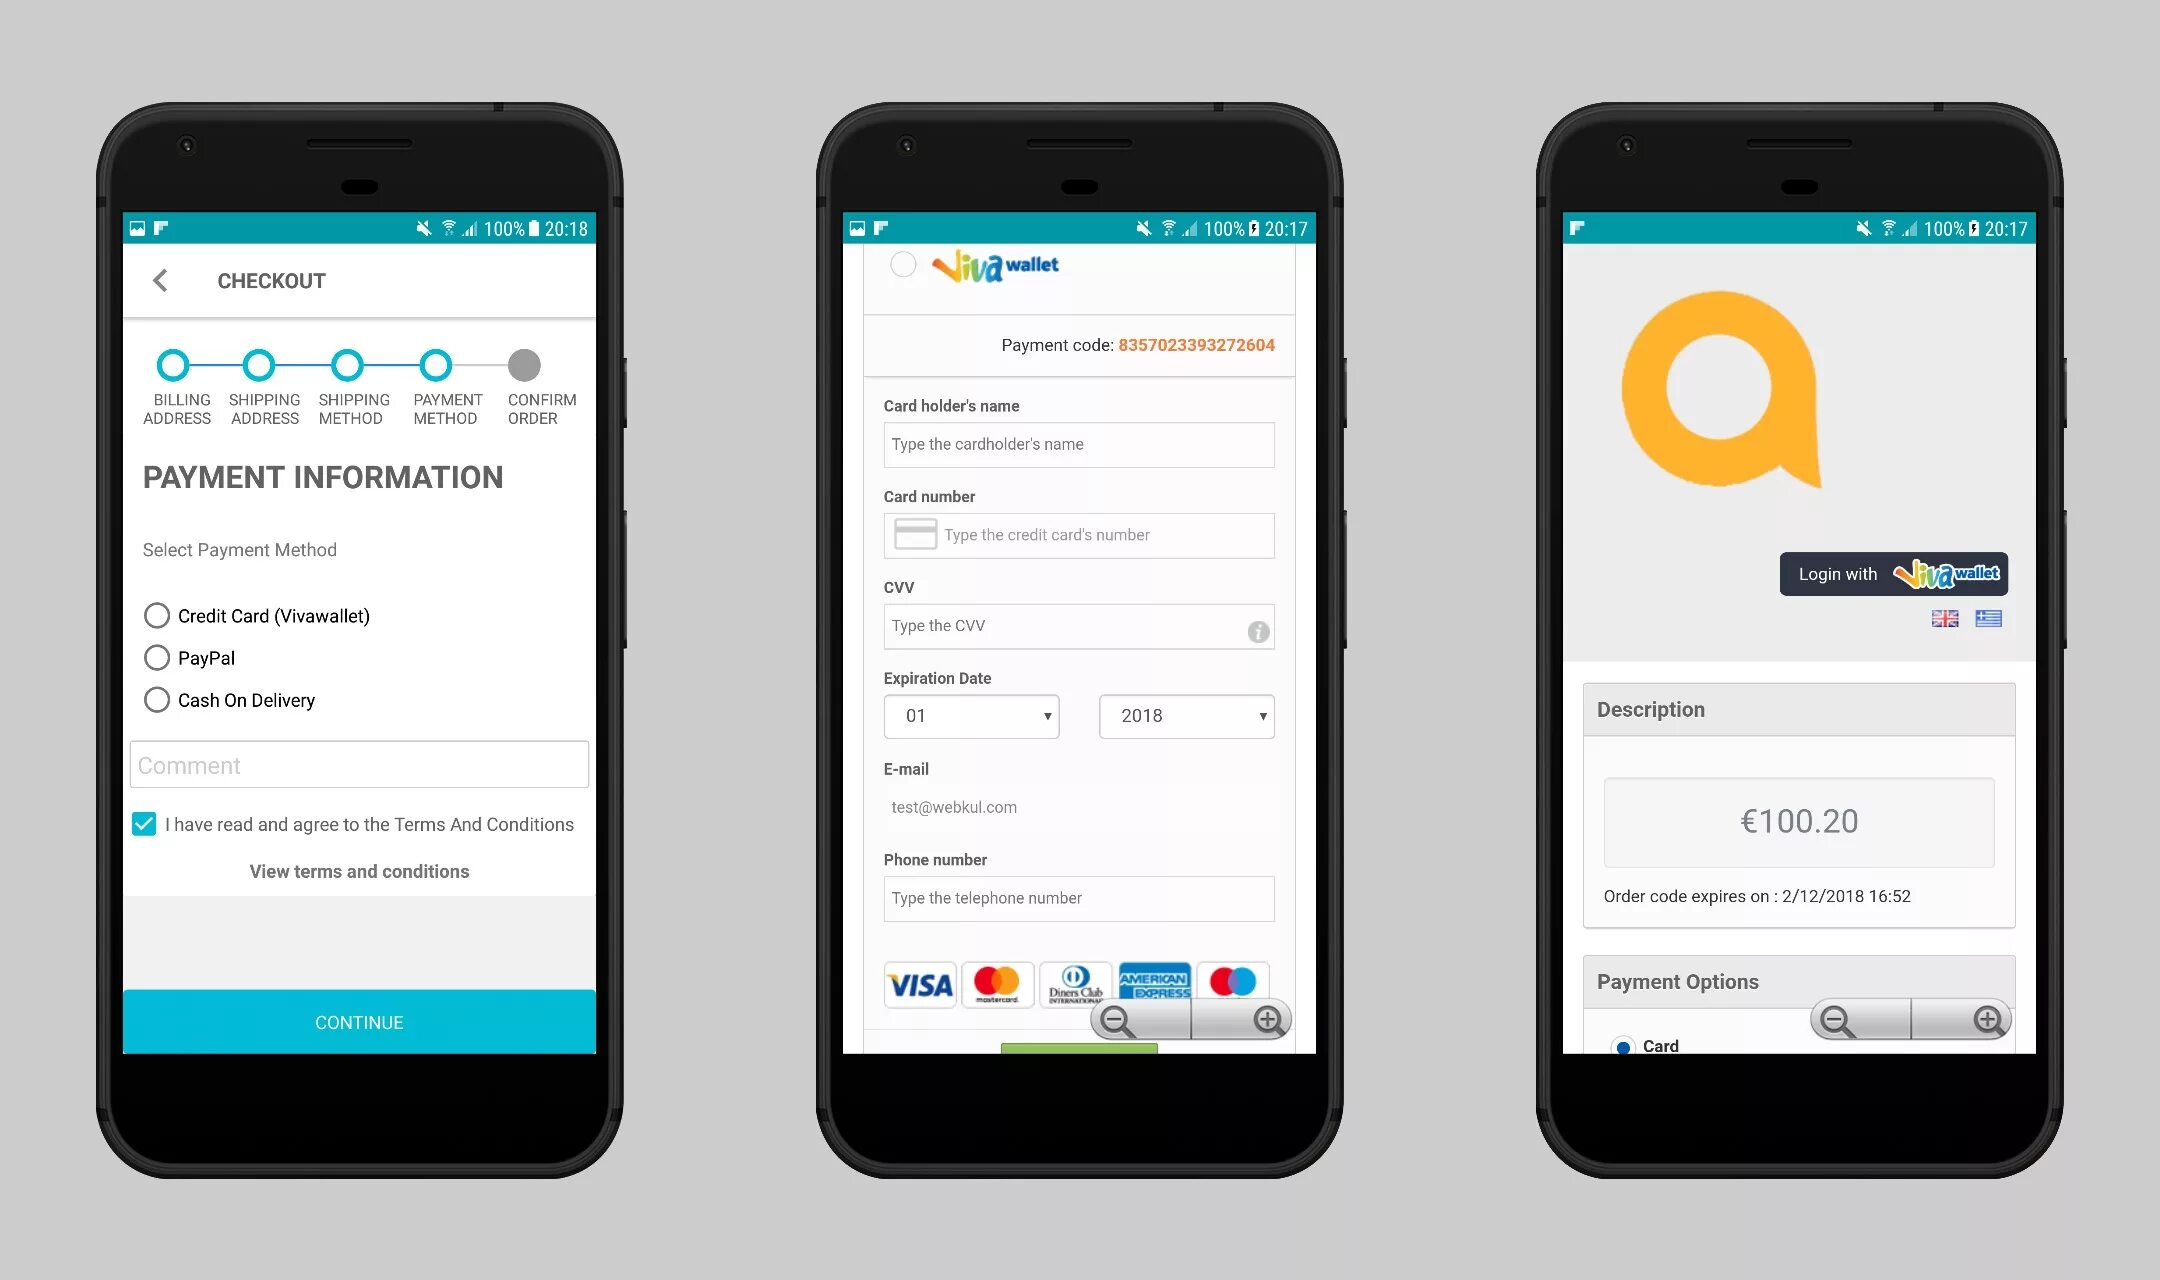Image resolution: width=2160 pixels, height=1280 pixels.
Task: Click the American Express card icon
Action: pyautogui.click(x=1152, y=981)
